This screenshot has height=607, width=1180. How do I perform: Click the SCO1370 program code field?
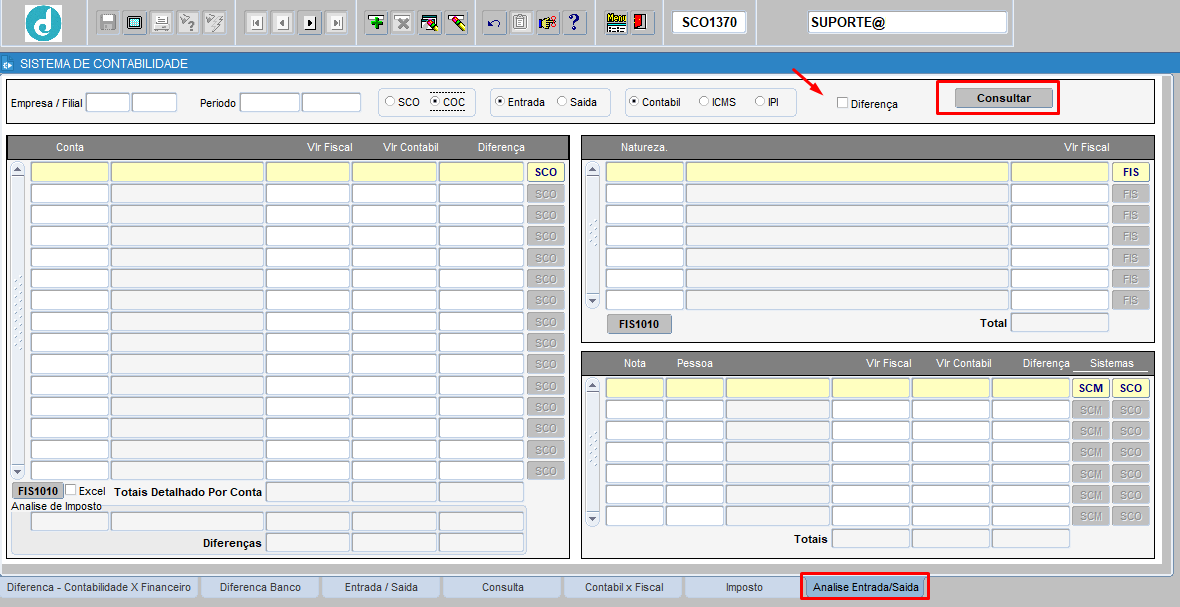pyautogui.click(x=709, y=23)
